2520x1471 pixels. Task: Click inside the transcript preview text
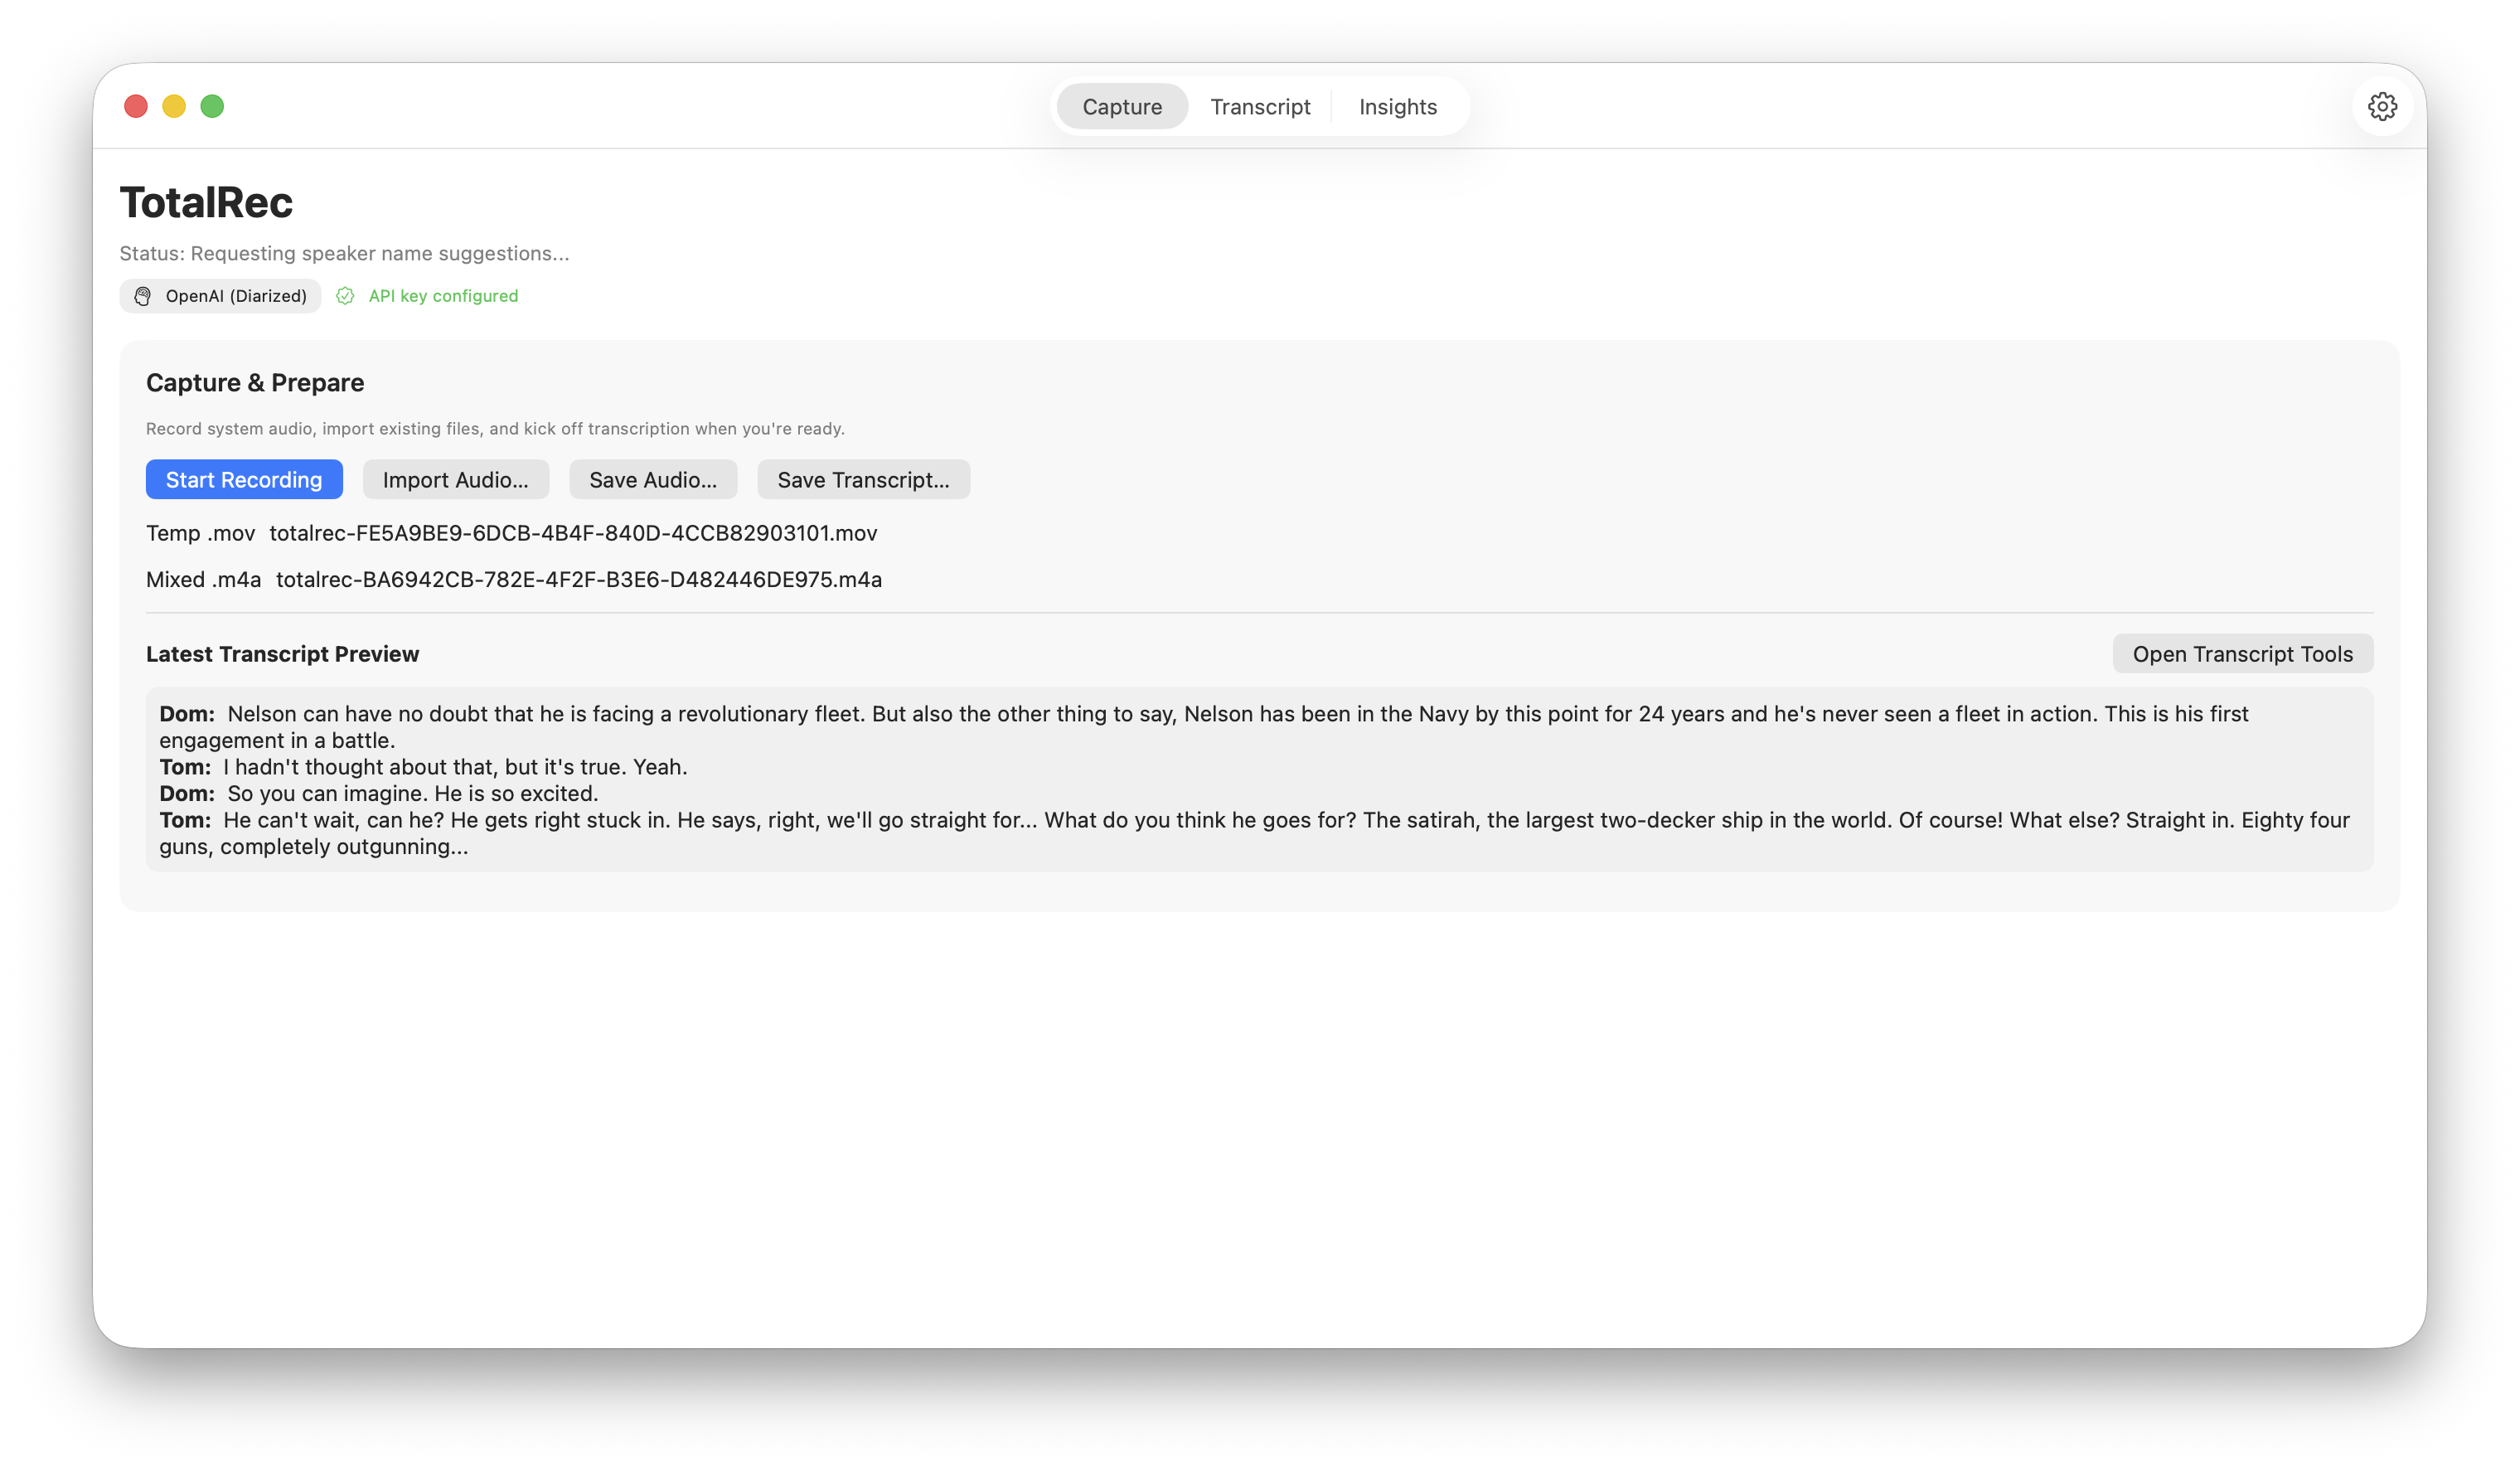(x=1260, y=780)
